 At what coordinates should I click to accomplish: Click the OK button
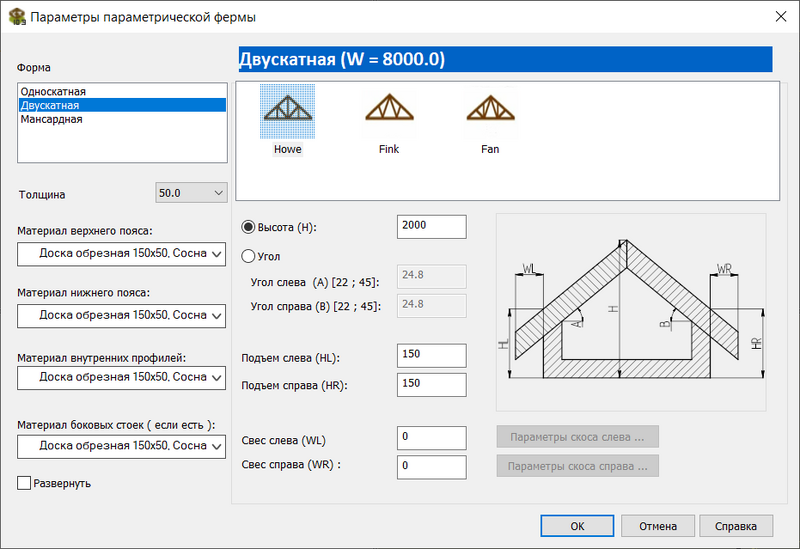(577, 526)
